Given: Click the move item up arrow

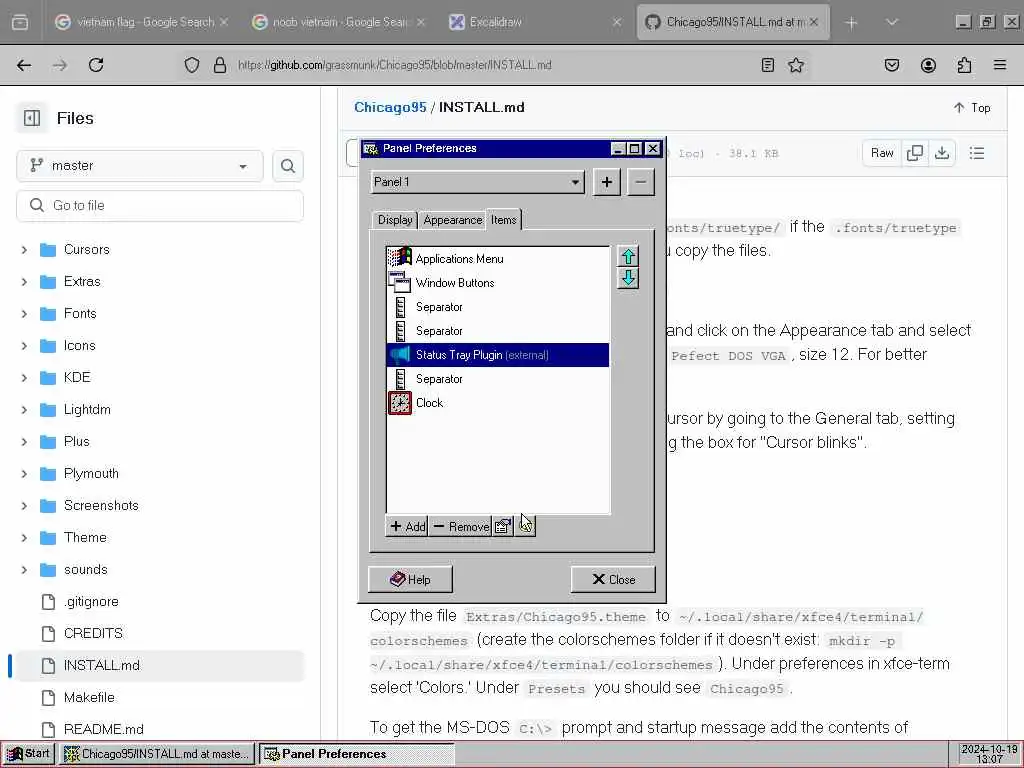Looking at the screenshot, I should click(x=628, y=256).
